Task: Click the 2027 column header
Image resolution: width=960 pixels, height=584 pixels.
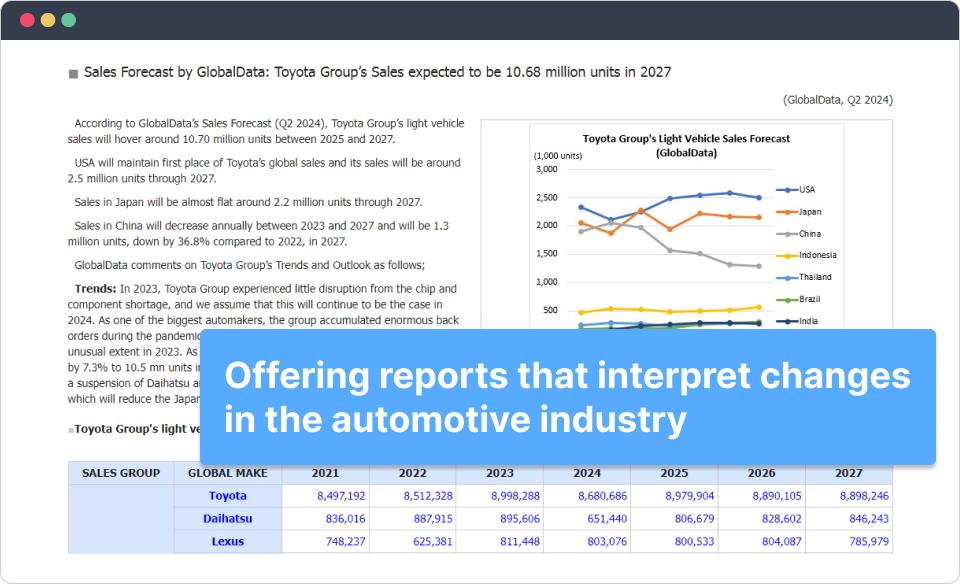Action: pyautogui.click(x=849, y=473)
